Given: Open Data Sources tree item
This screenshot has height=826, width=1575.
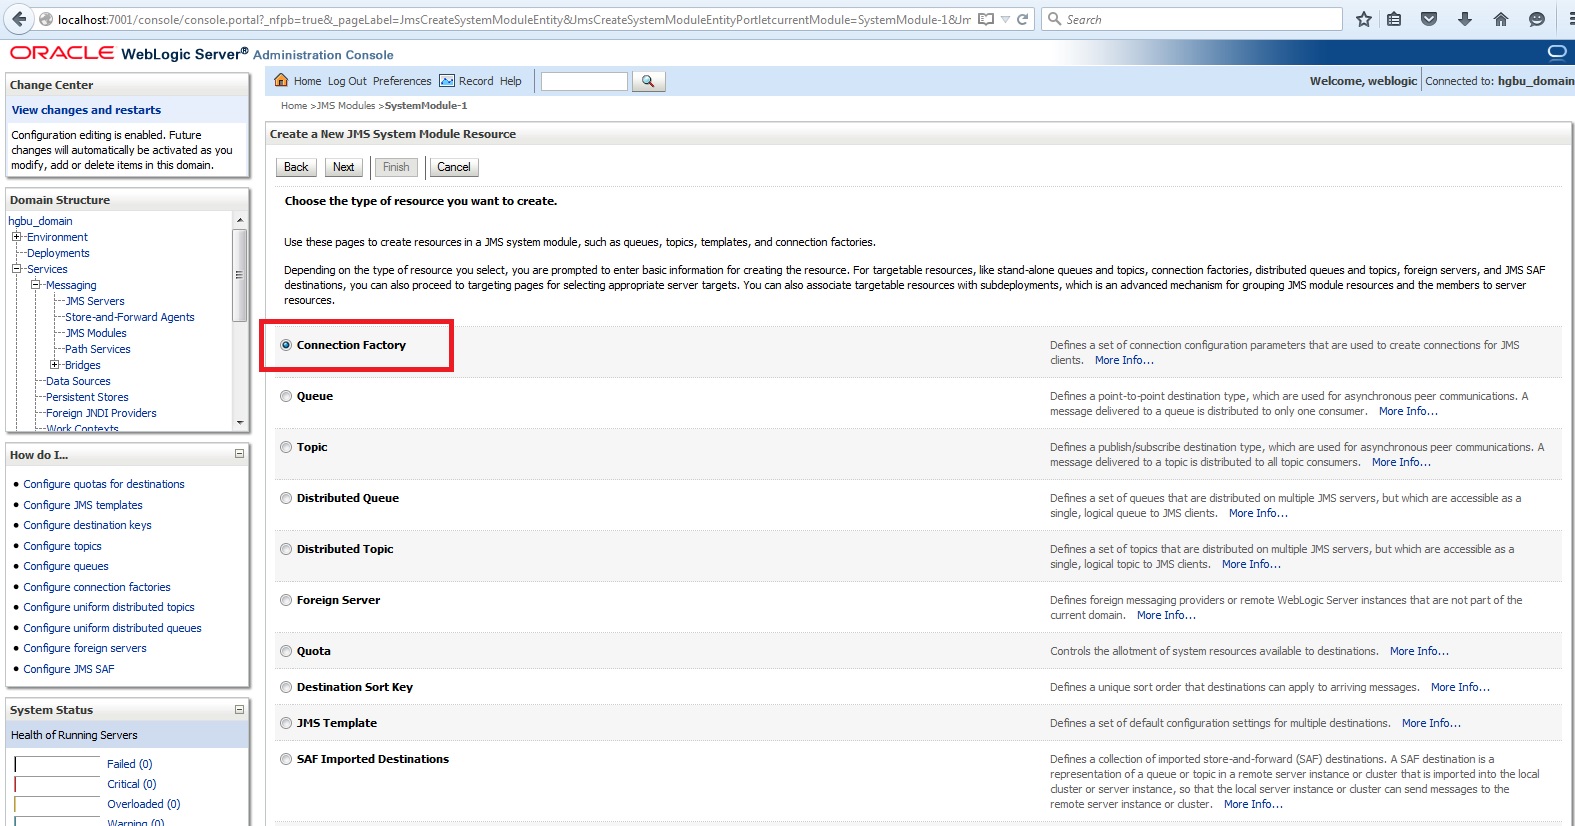Looking at the screenshot, I should (x=78, y=381).
